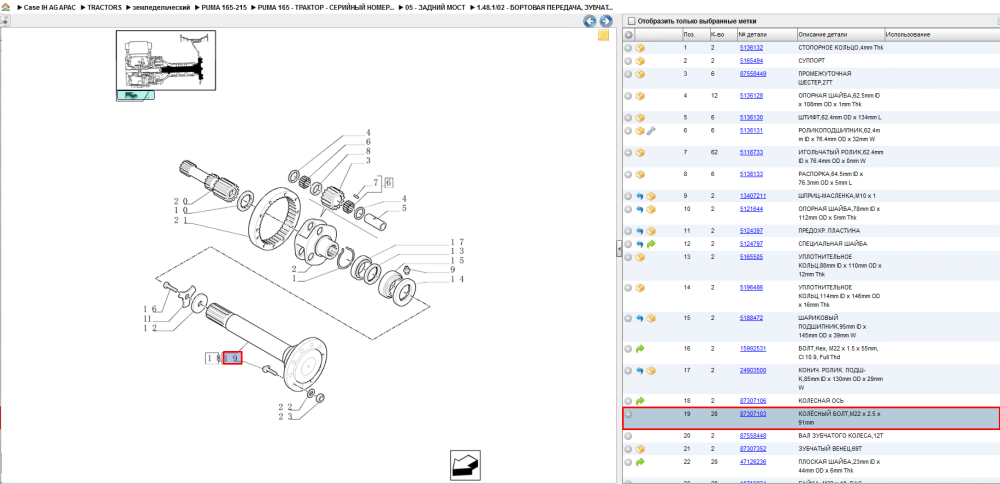Image resolution: width=1000 pixels, height=484 pixels.
Task: Click 'Поз.' column header
Action: click(695, 34)
